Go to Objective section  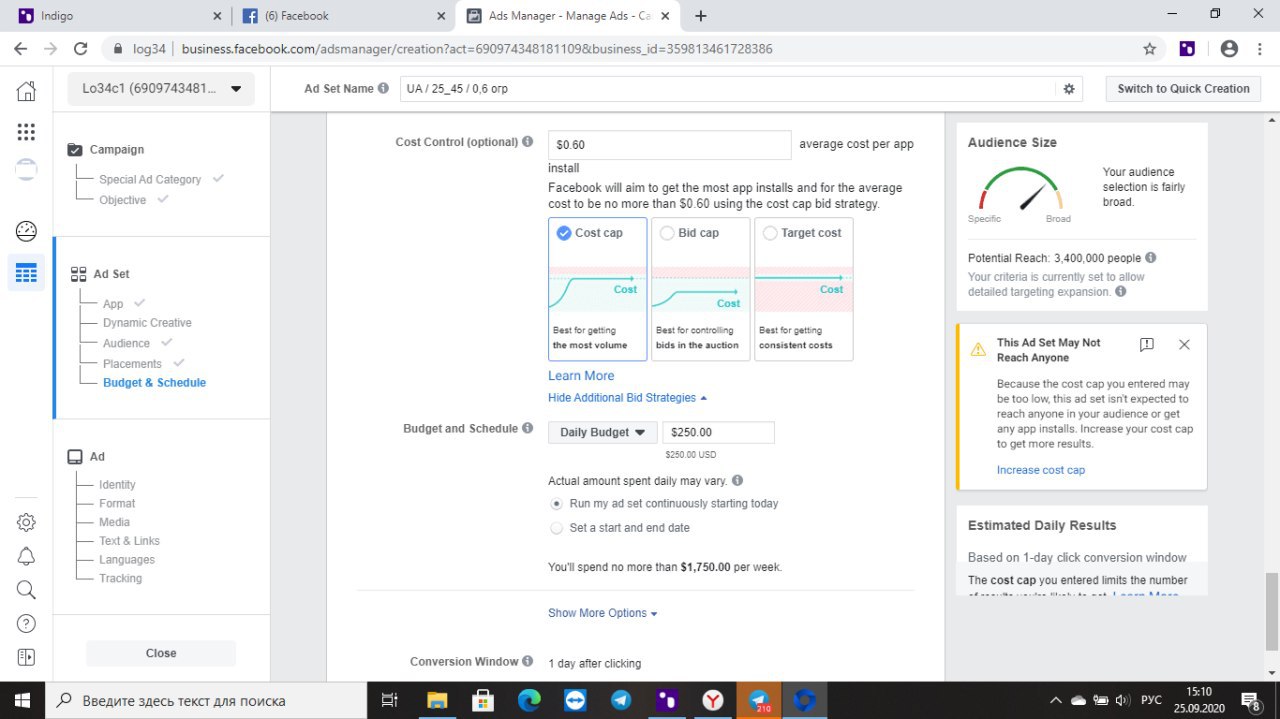pos(122,200)
